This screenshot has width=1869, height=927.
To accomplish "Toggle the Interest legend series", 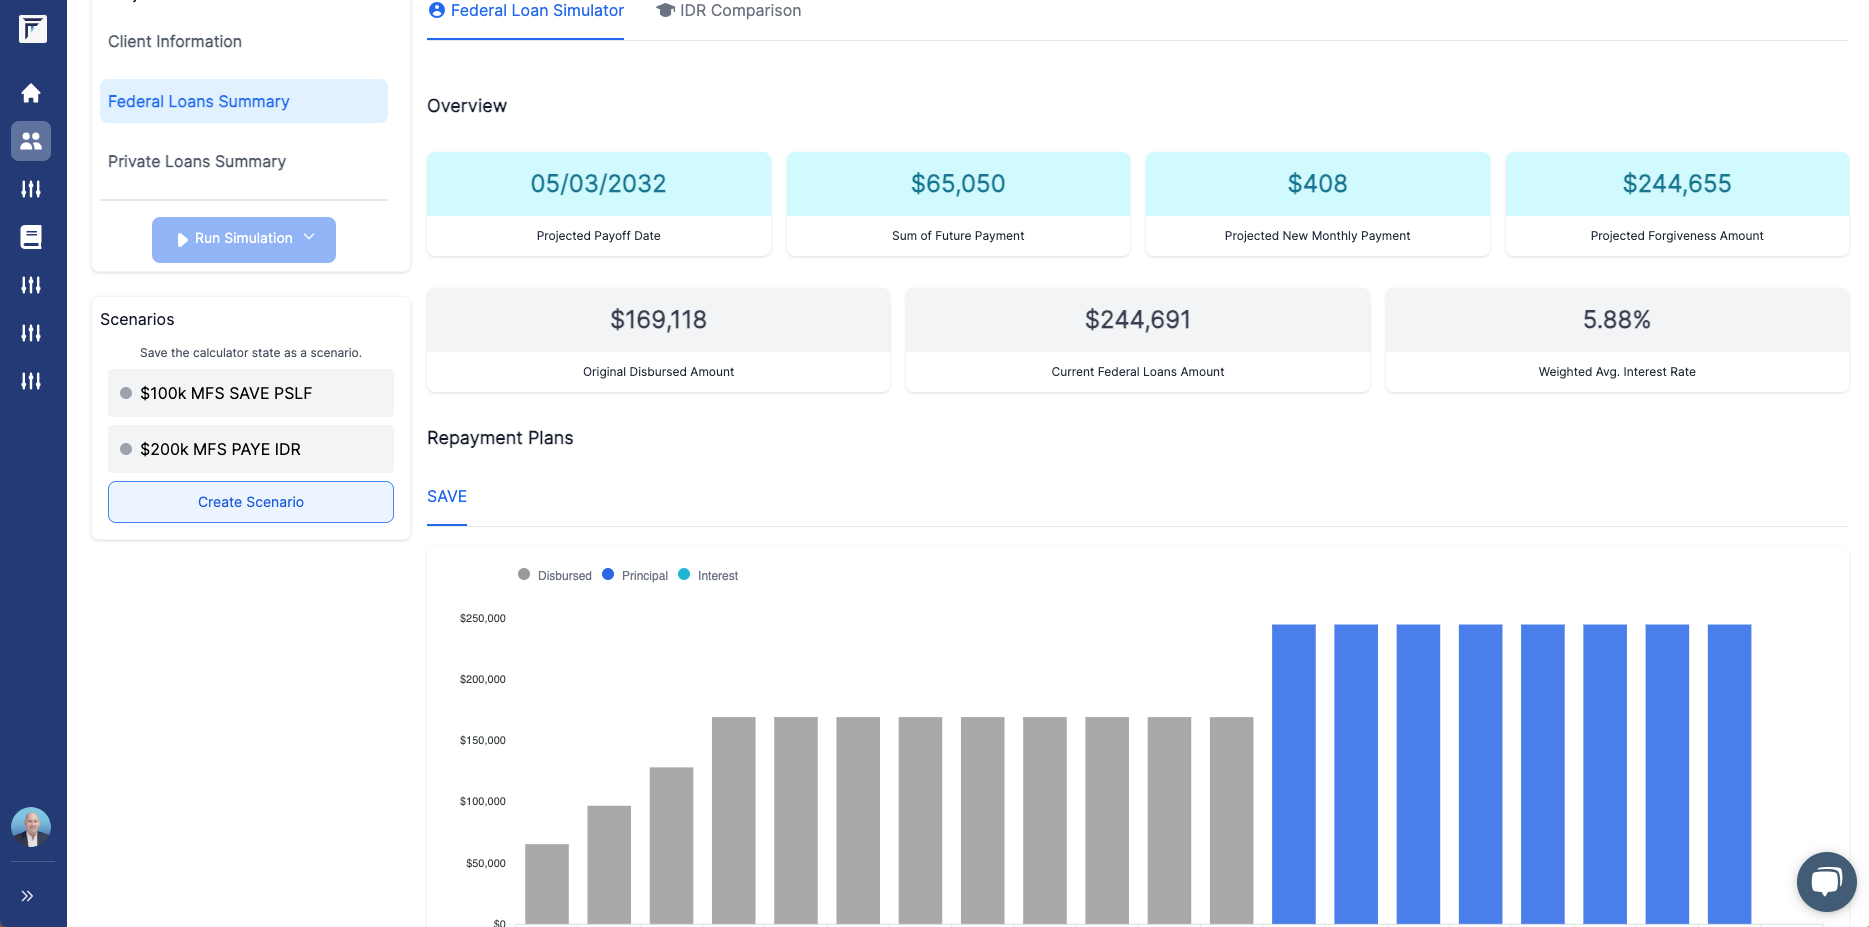I will point(708,575).
